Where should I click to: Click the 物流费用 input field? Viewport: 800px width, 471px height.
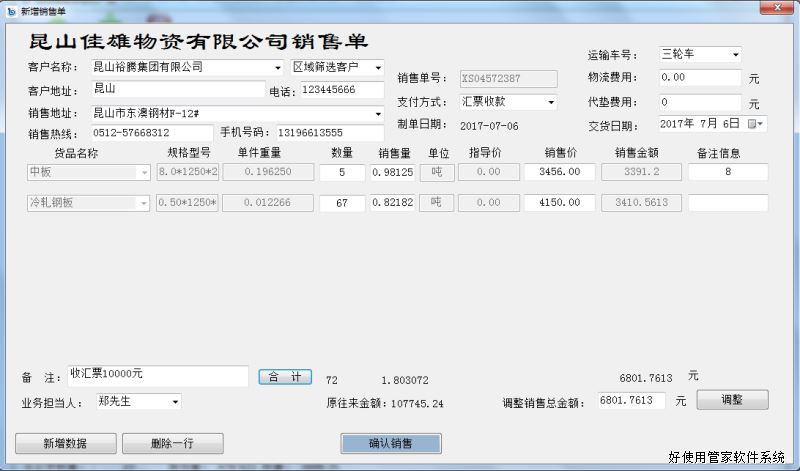point(699,77)
